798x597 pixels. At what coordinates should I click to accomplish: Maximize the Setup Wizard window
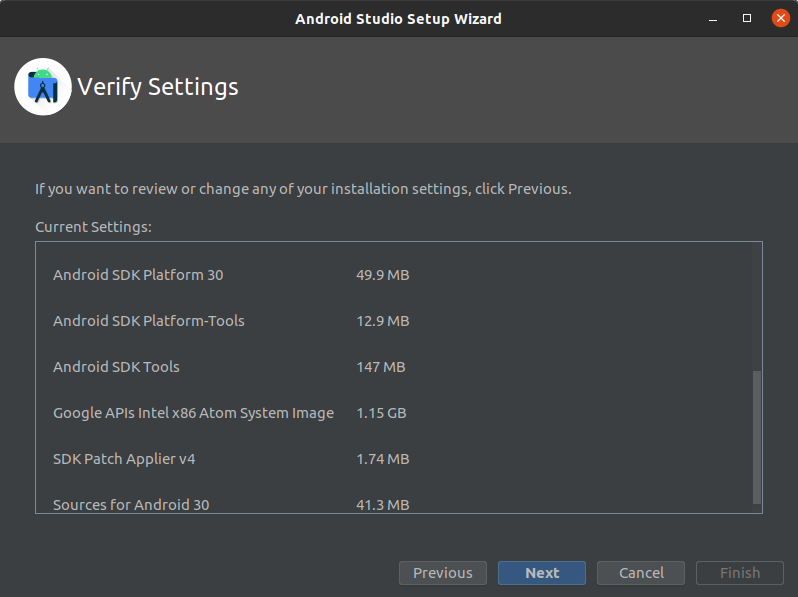pos(747,19)
